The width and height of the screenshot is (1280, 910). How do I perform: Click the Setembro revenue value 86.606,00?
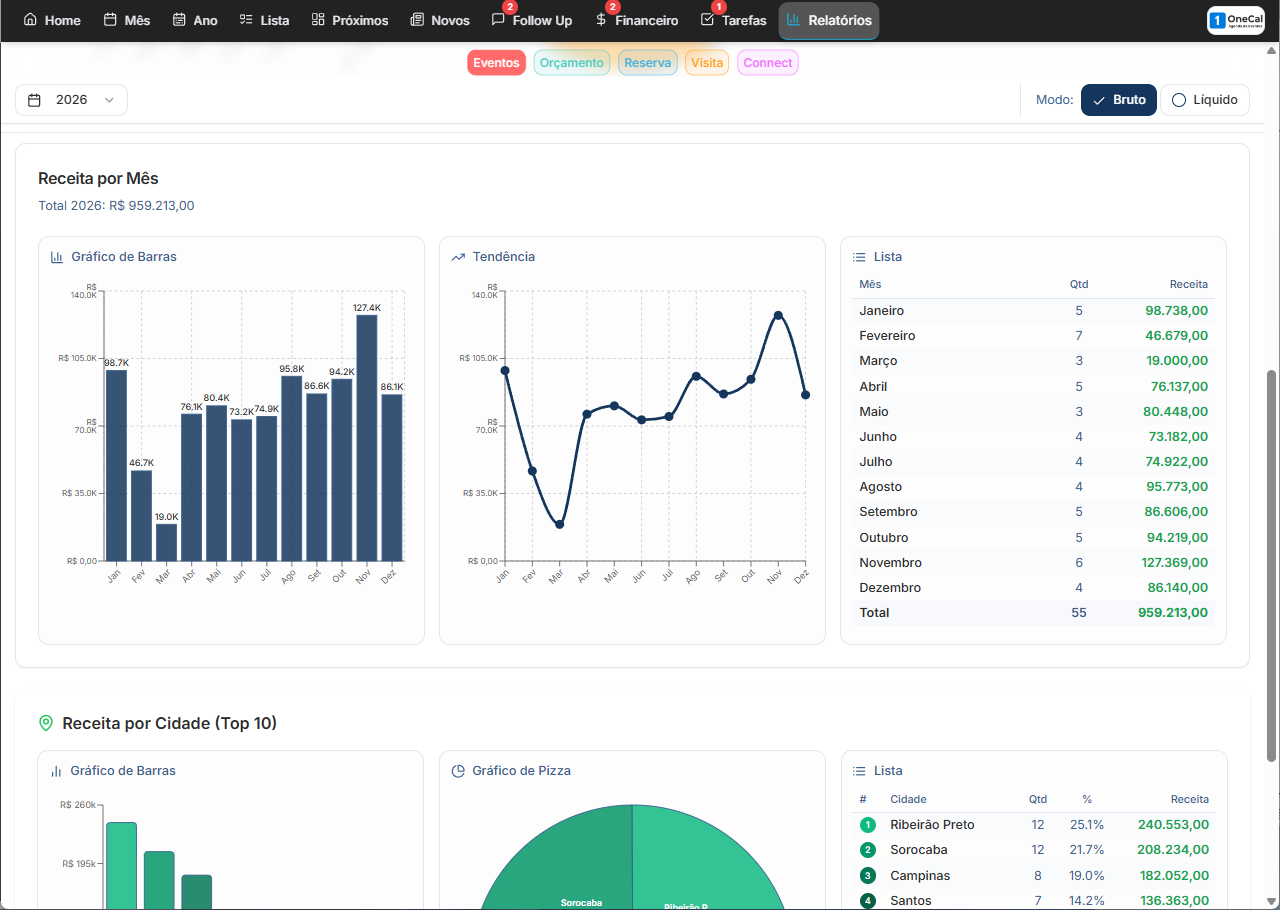(x=1177, y=512)
